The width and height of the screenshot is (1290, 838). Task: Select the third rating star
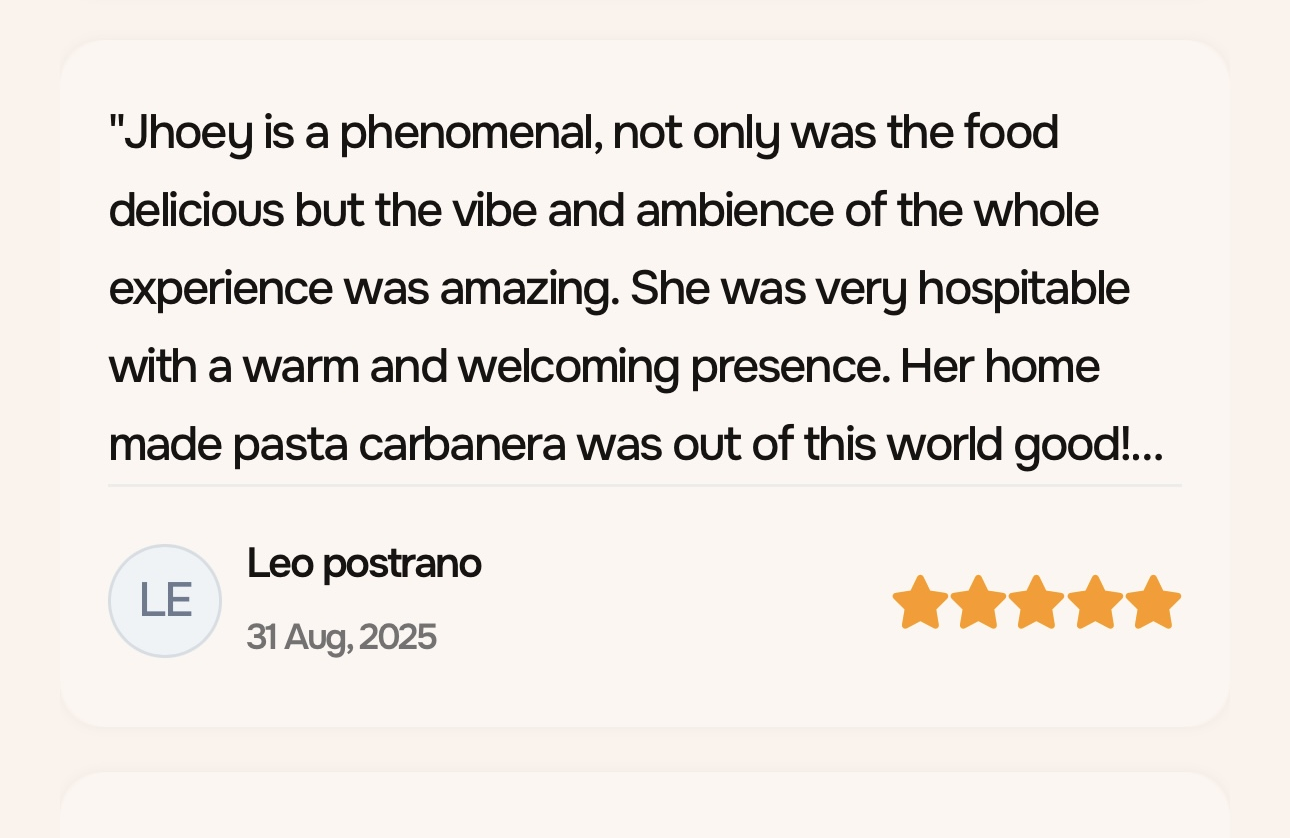pyautogui.click(x=1036, y=602)
